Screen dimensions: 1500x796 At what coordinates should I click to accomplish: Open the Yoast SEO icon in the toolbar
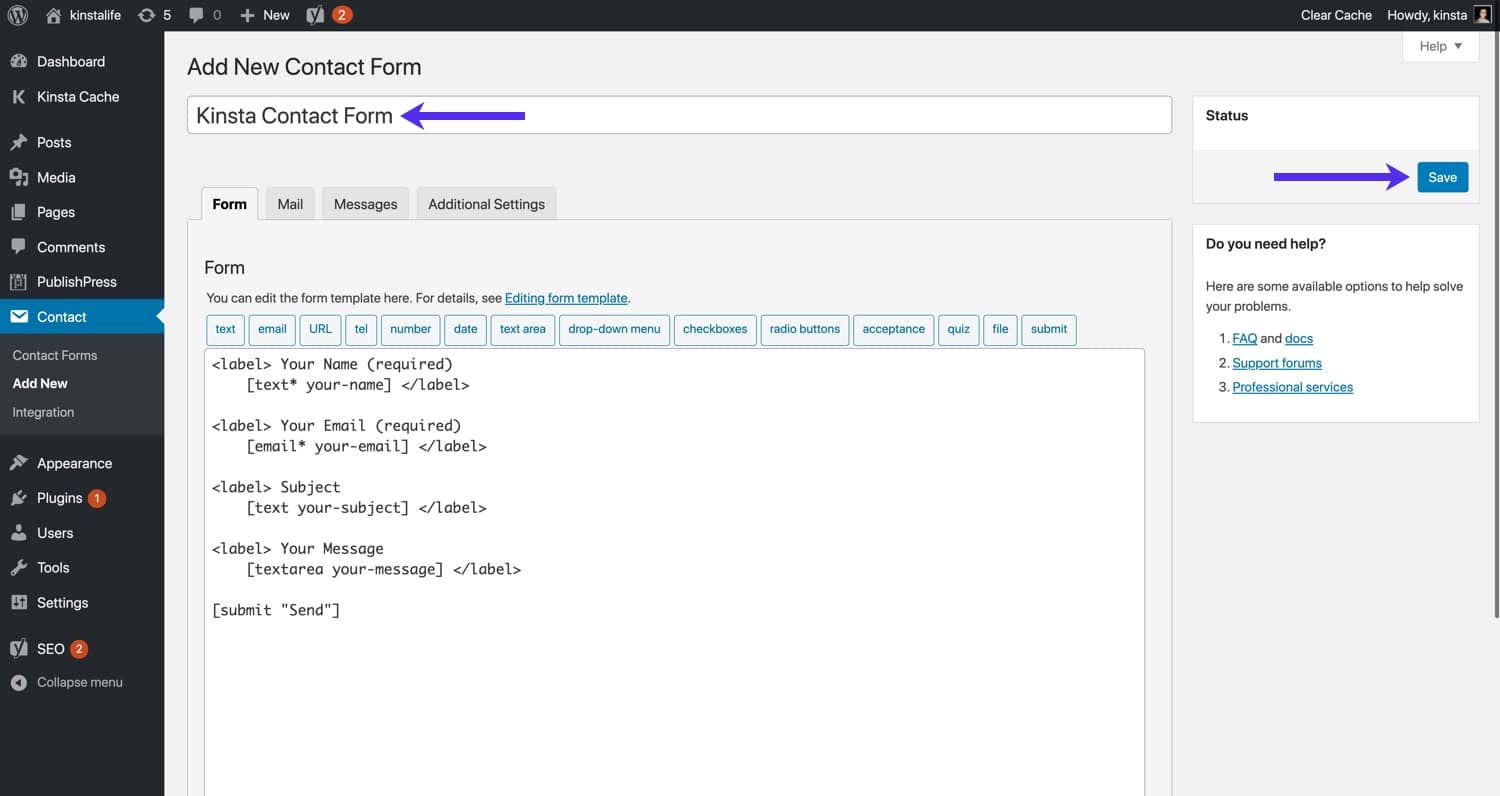tap(314, 14)
